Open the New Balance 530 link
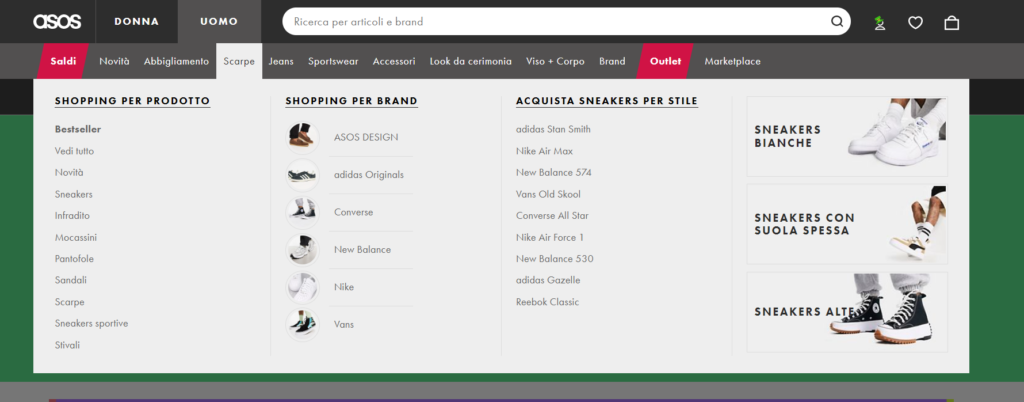Image resolution: width=1024 pixels, height=402 pixels. tap(554, 258)
